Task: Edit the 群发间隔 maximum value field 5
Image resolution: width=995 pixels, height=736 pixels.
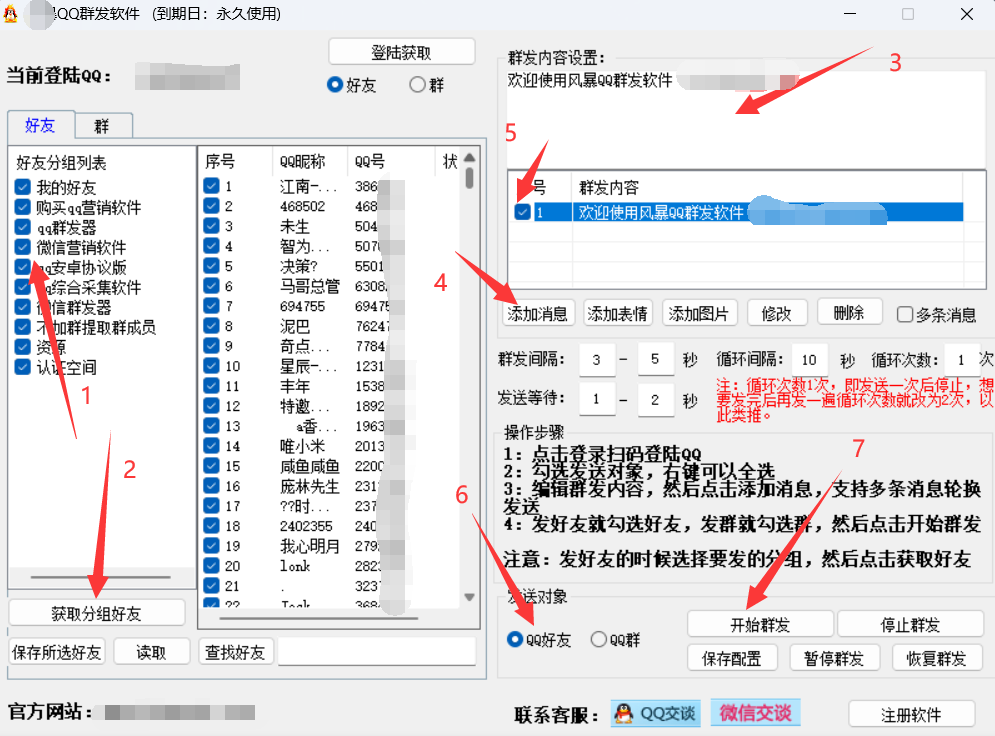Action: point(656,360)
